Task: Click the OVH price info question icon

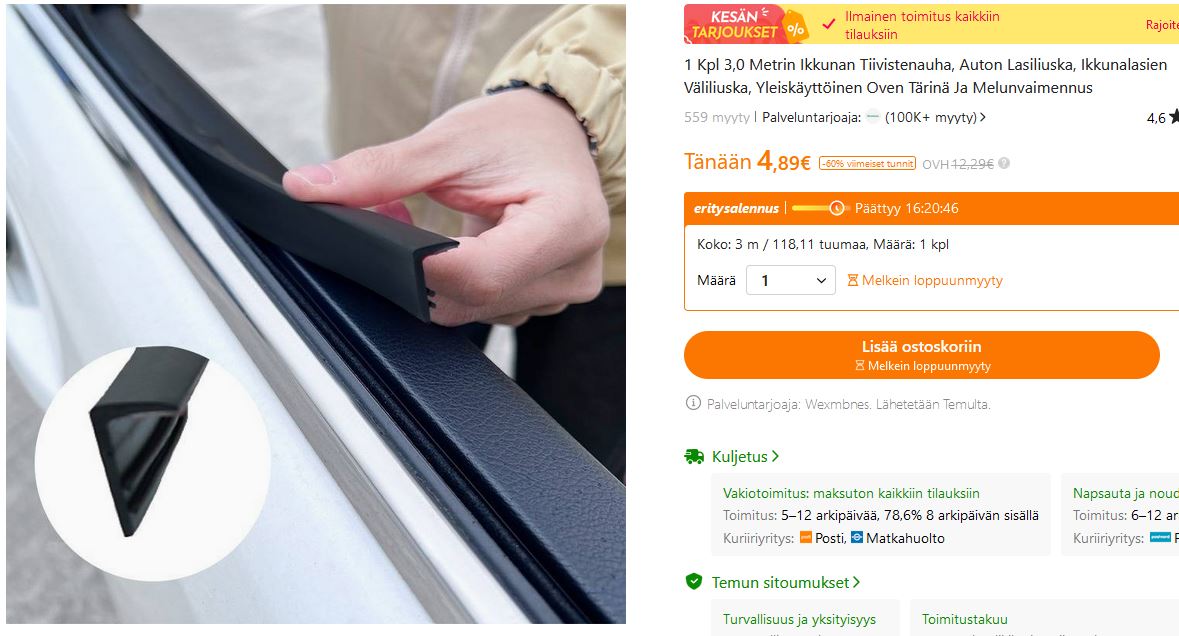Action: [1004, 163]
